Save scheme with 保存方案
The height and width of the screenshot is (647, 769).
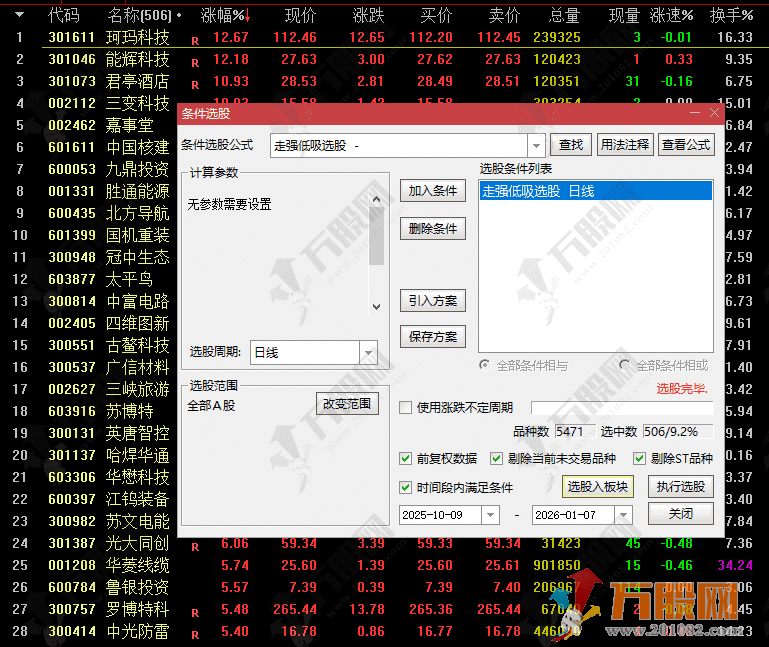[433, 336]
